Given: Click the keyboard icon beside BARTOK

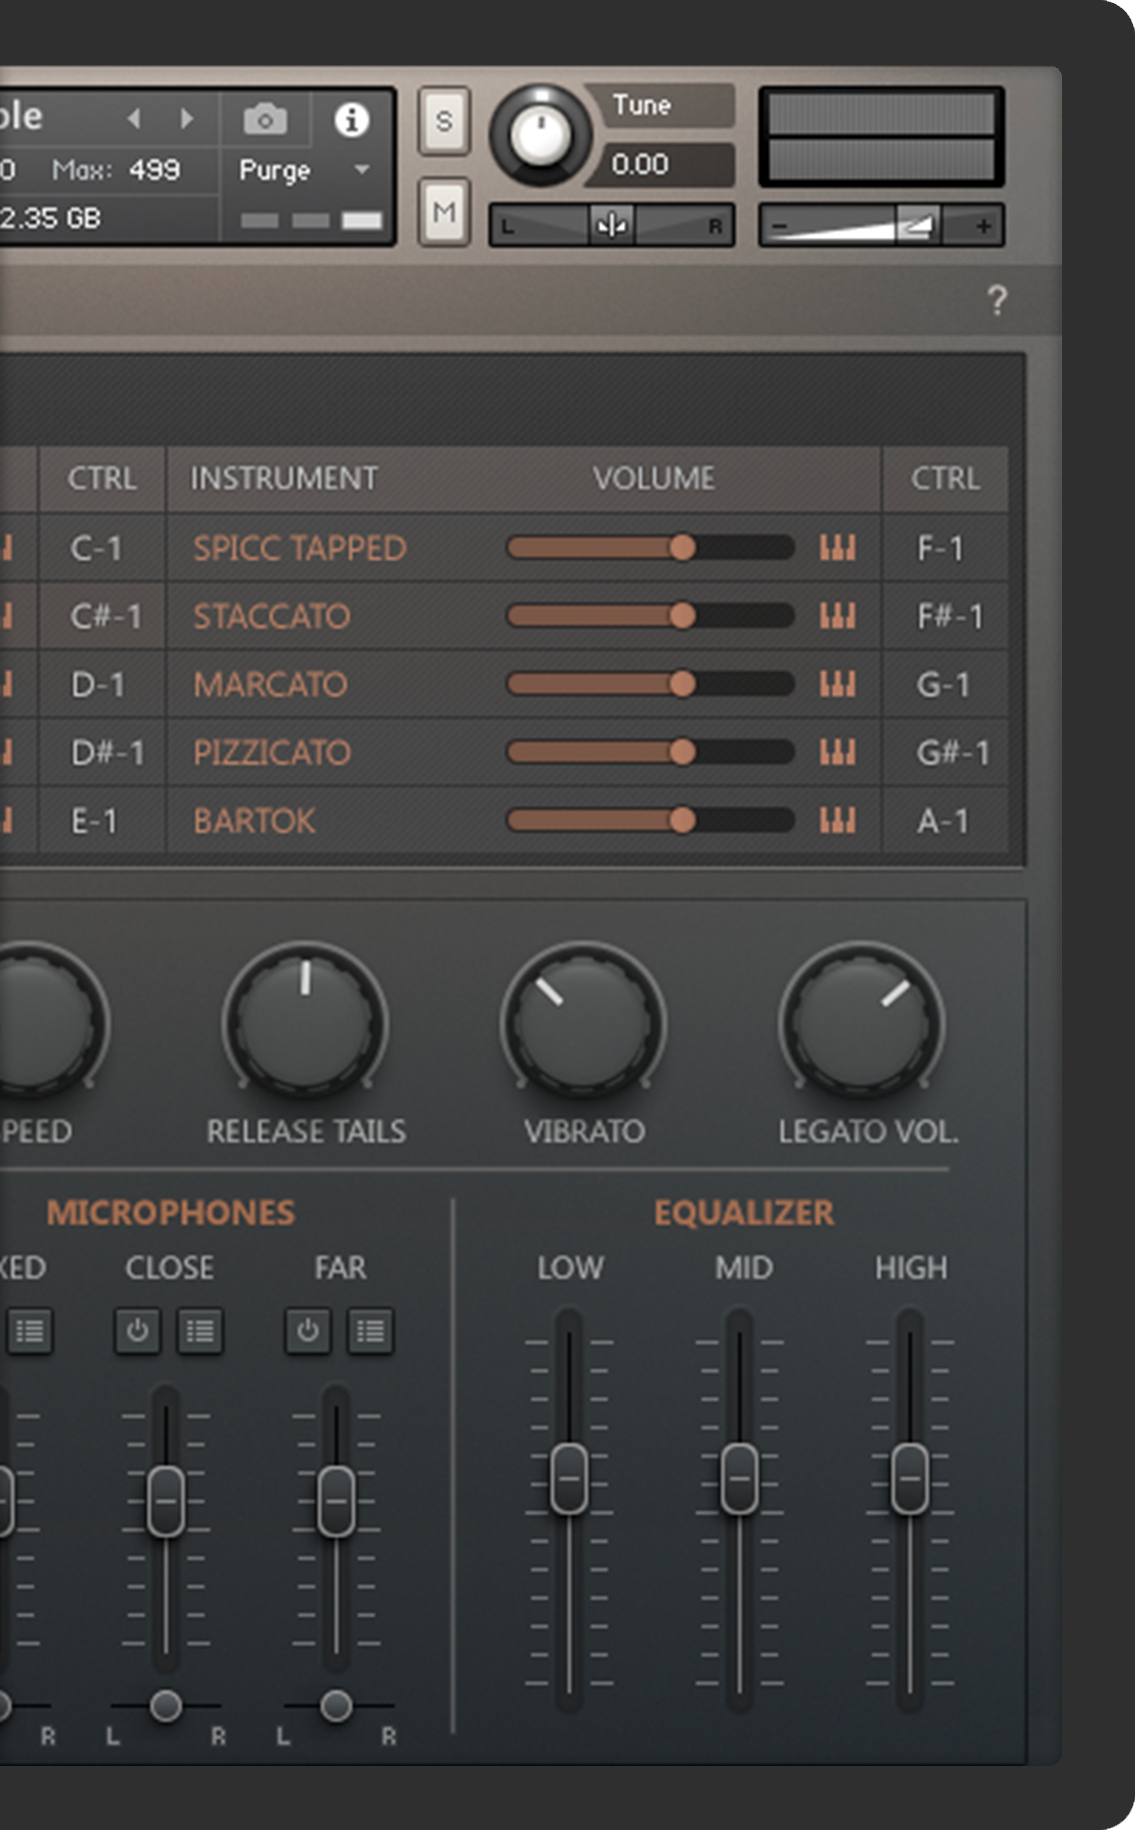Looking at the screenshot, I should 838,821.
